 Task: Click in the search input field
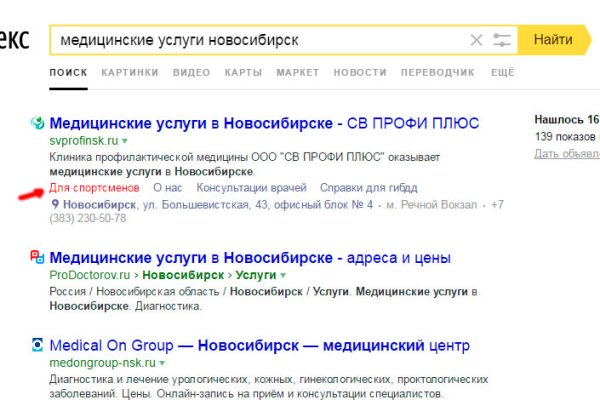pos(250,40)
